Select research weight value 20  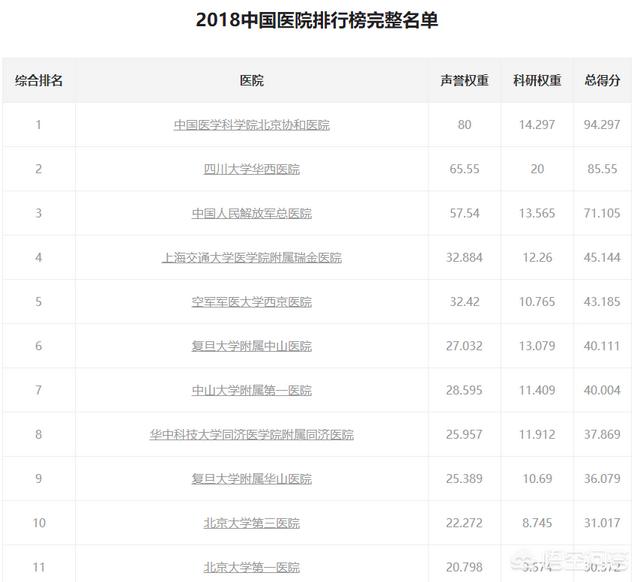point(537,169)
